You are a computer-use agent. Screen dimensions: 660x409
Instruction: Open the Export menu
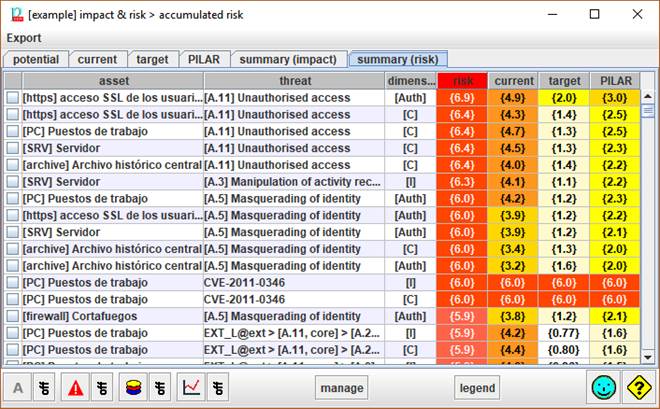pyautogui.click(x=24, y=38)
